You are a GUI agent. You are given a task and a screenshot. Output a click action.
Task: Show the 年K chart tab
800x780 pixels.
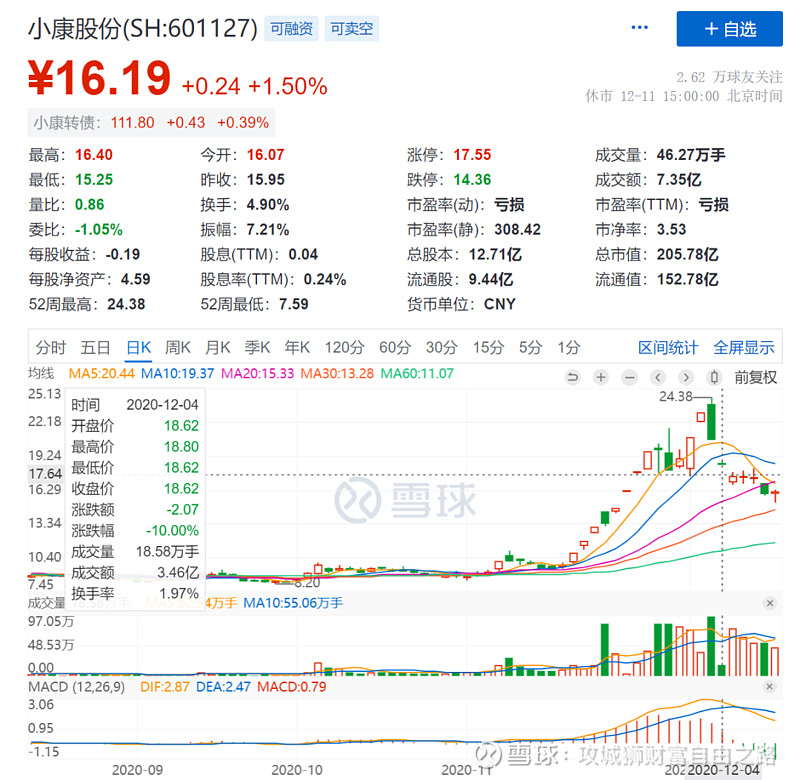coord(297,347)
